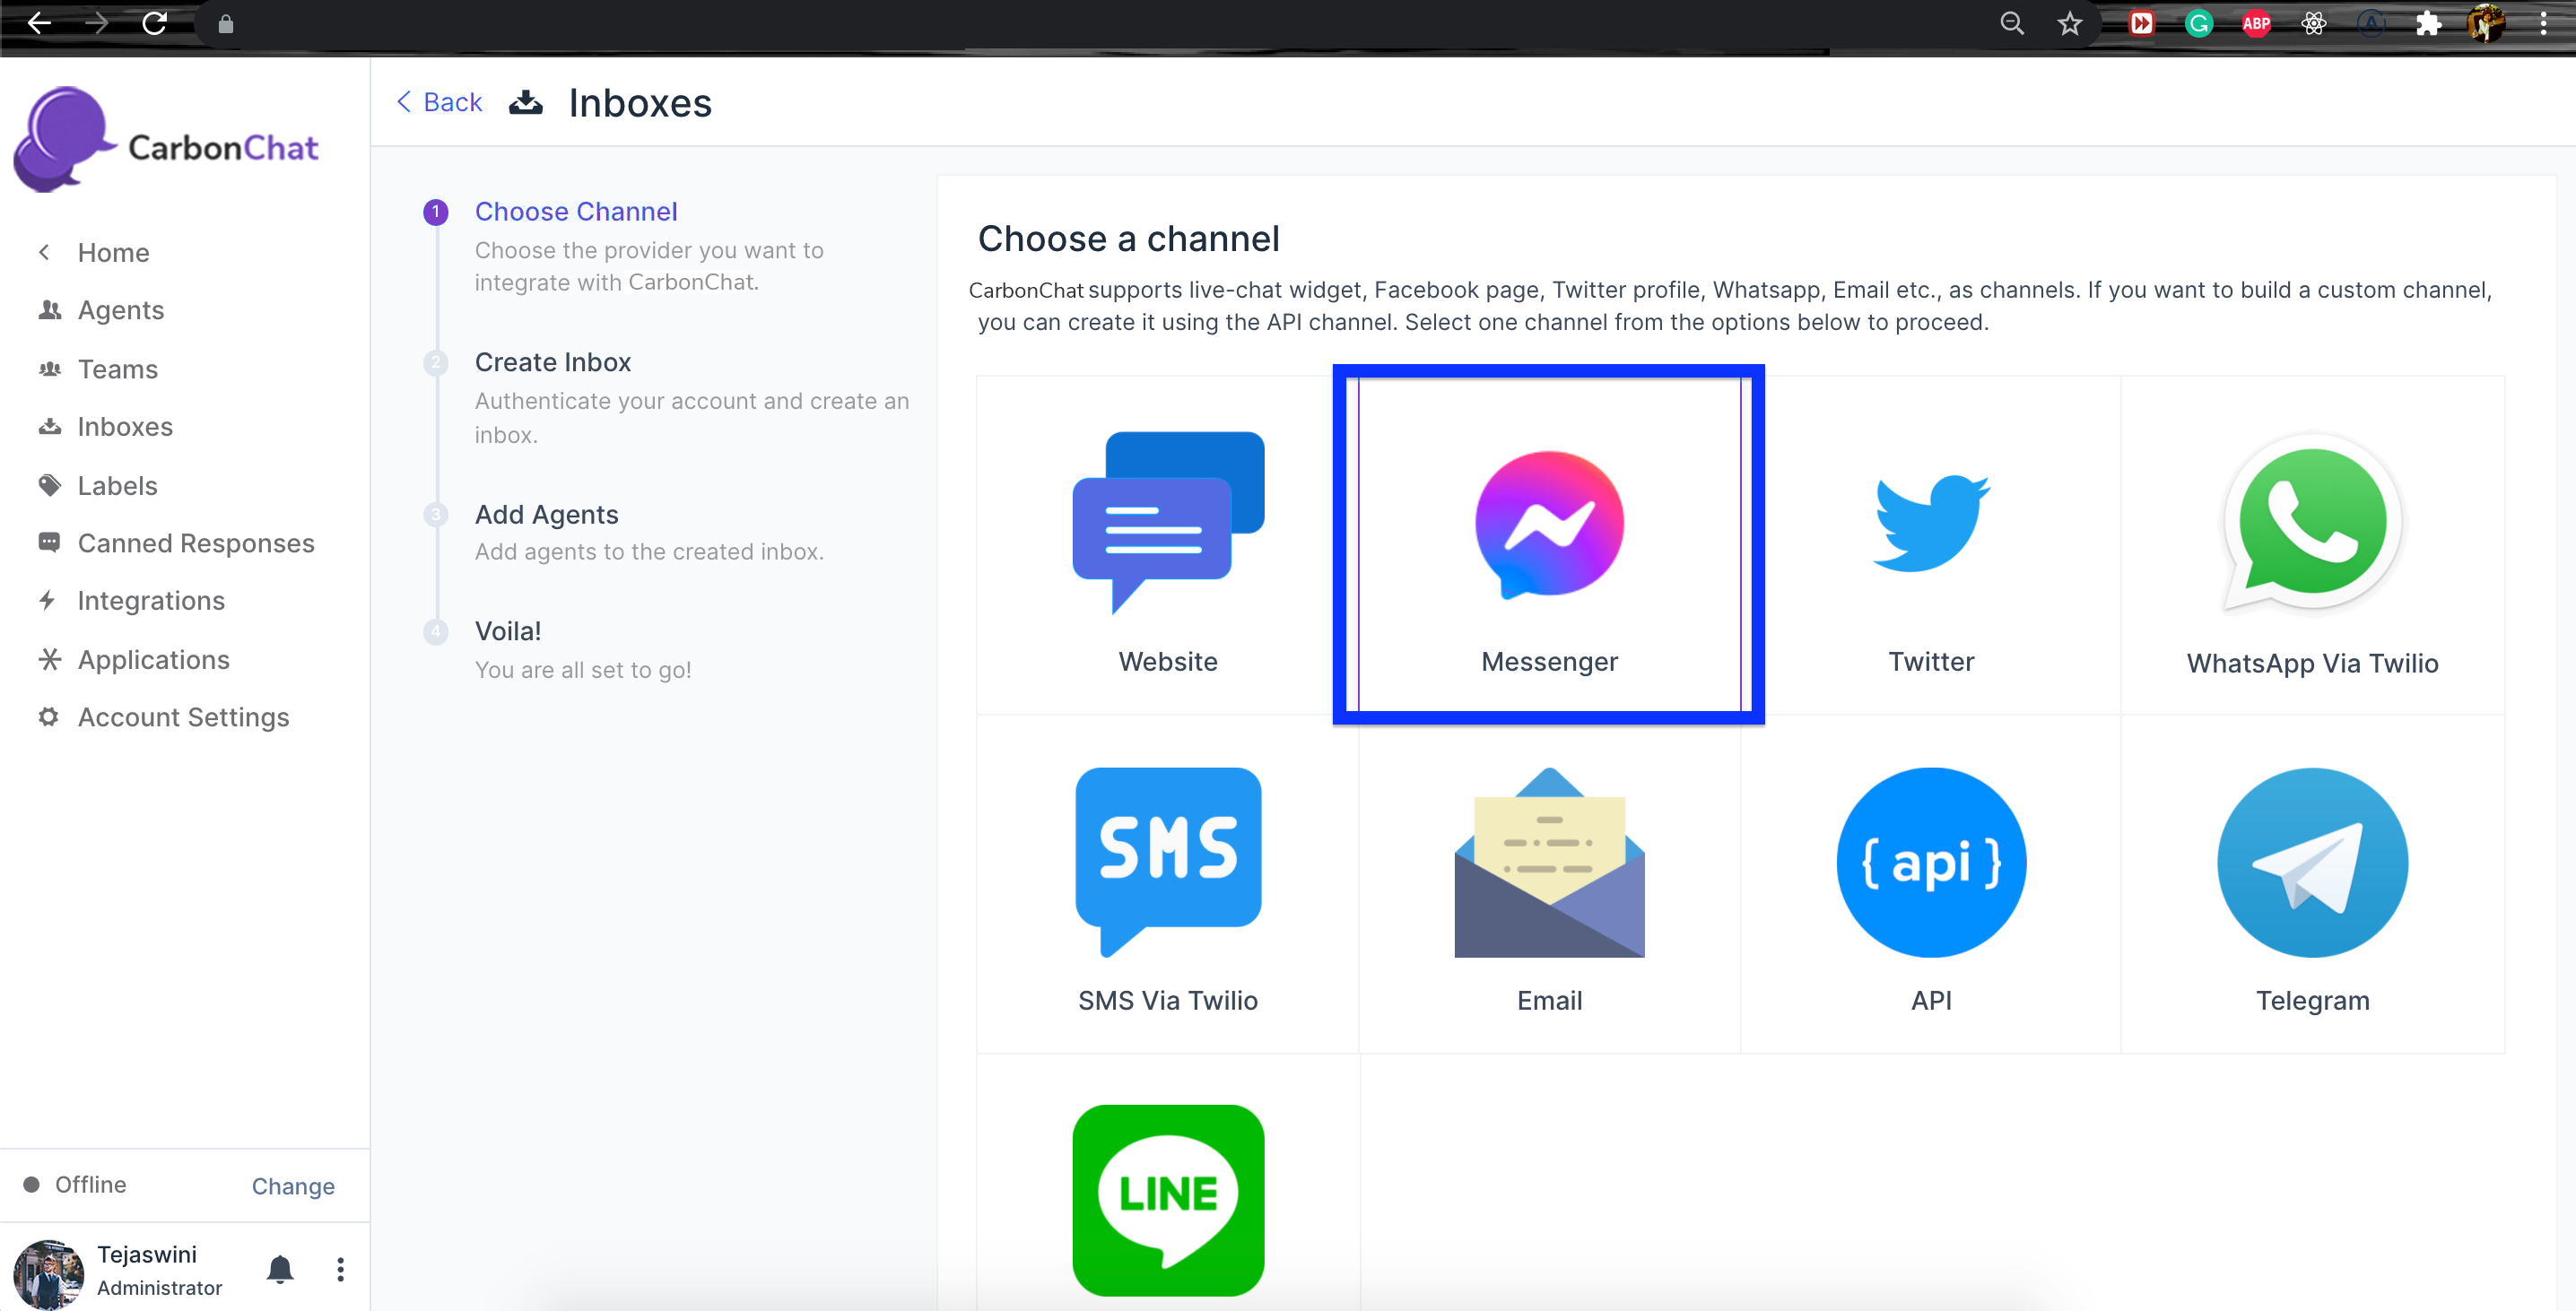Screen dimensions: 2576x1311
Task: Select WhatsApp Via Twilio channel
Action: (x=2311, y=523)
